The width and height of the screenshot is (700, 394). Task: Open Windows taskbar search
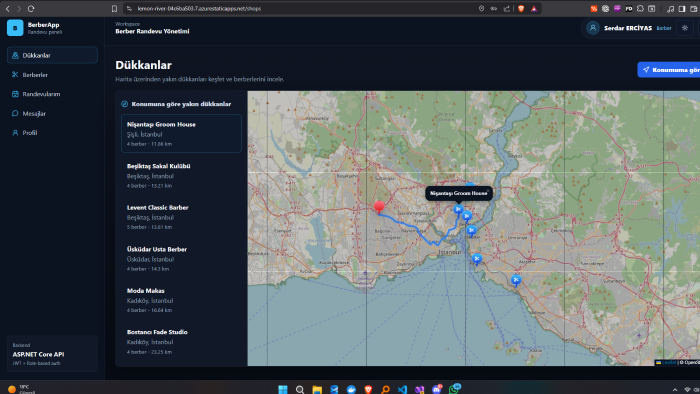pyautogui.click(x=300, y=390)
